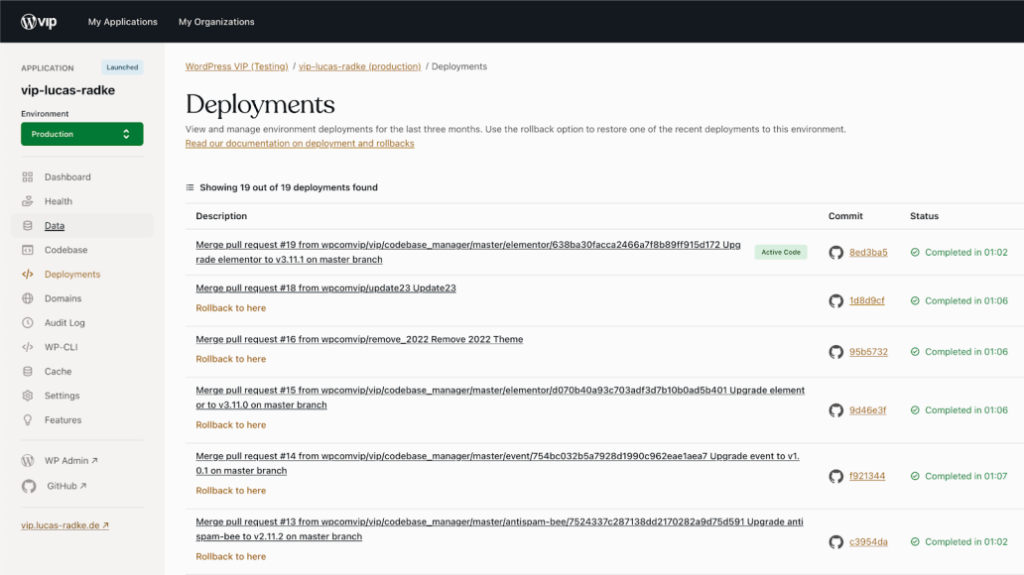Click completed check icon for commit c3954da
Image resolution: width=1024 pixels, height=575 pixels.
(915, 542)
